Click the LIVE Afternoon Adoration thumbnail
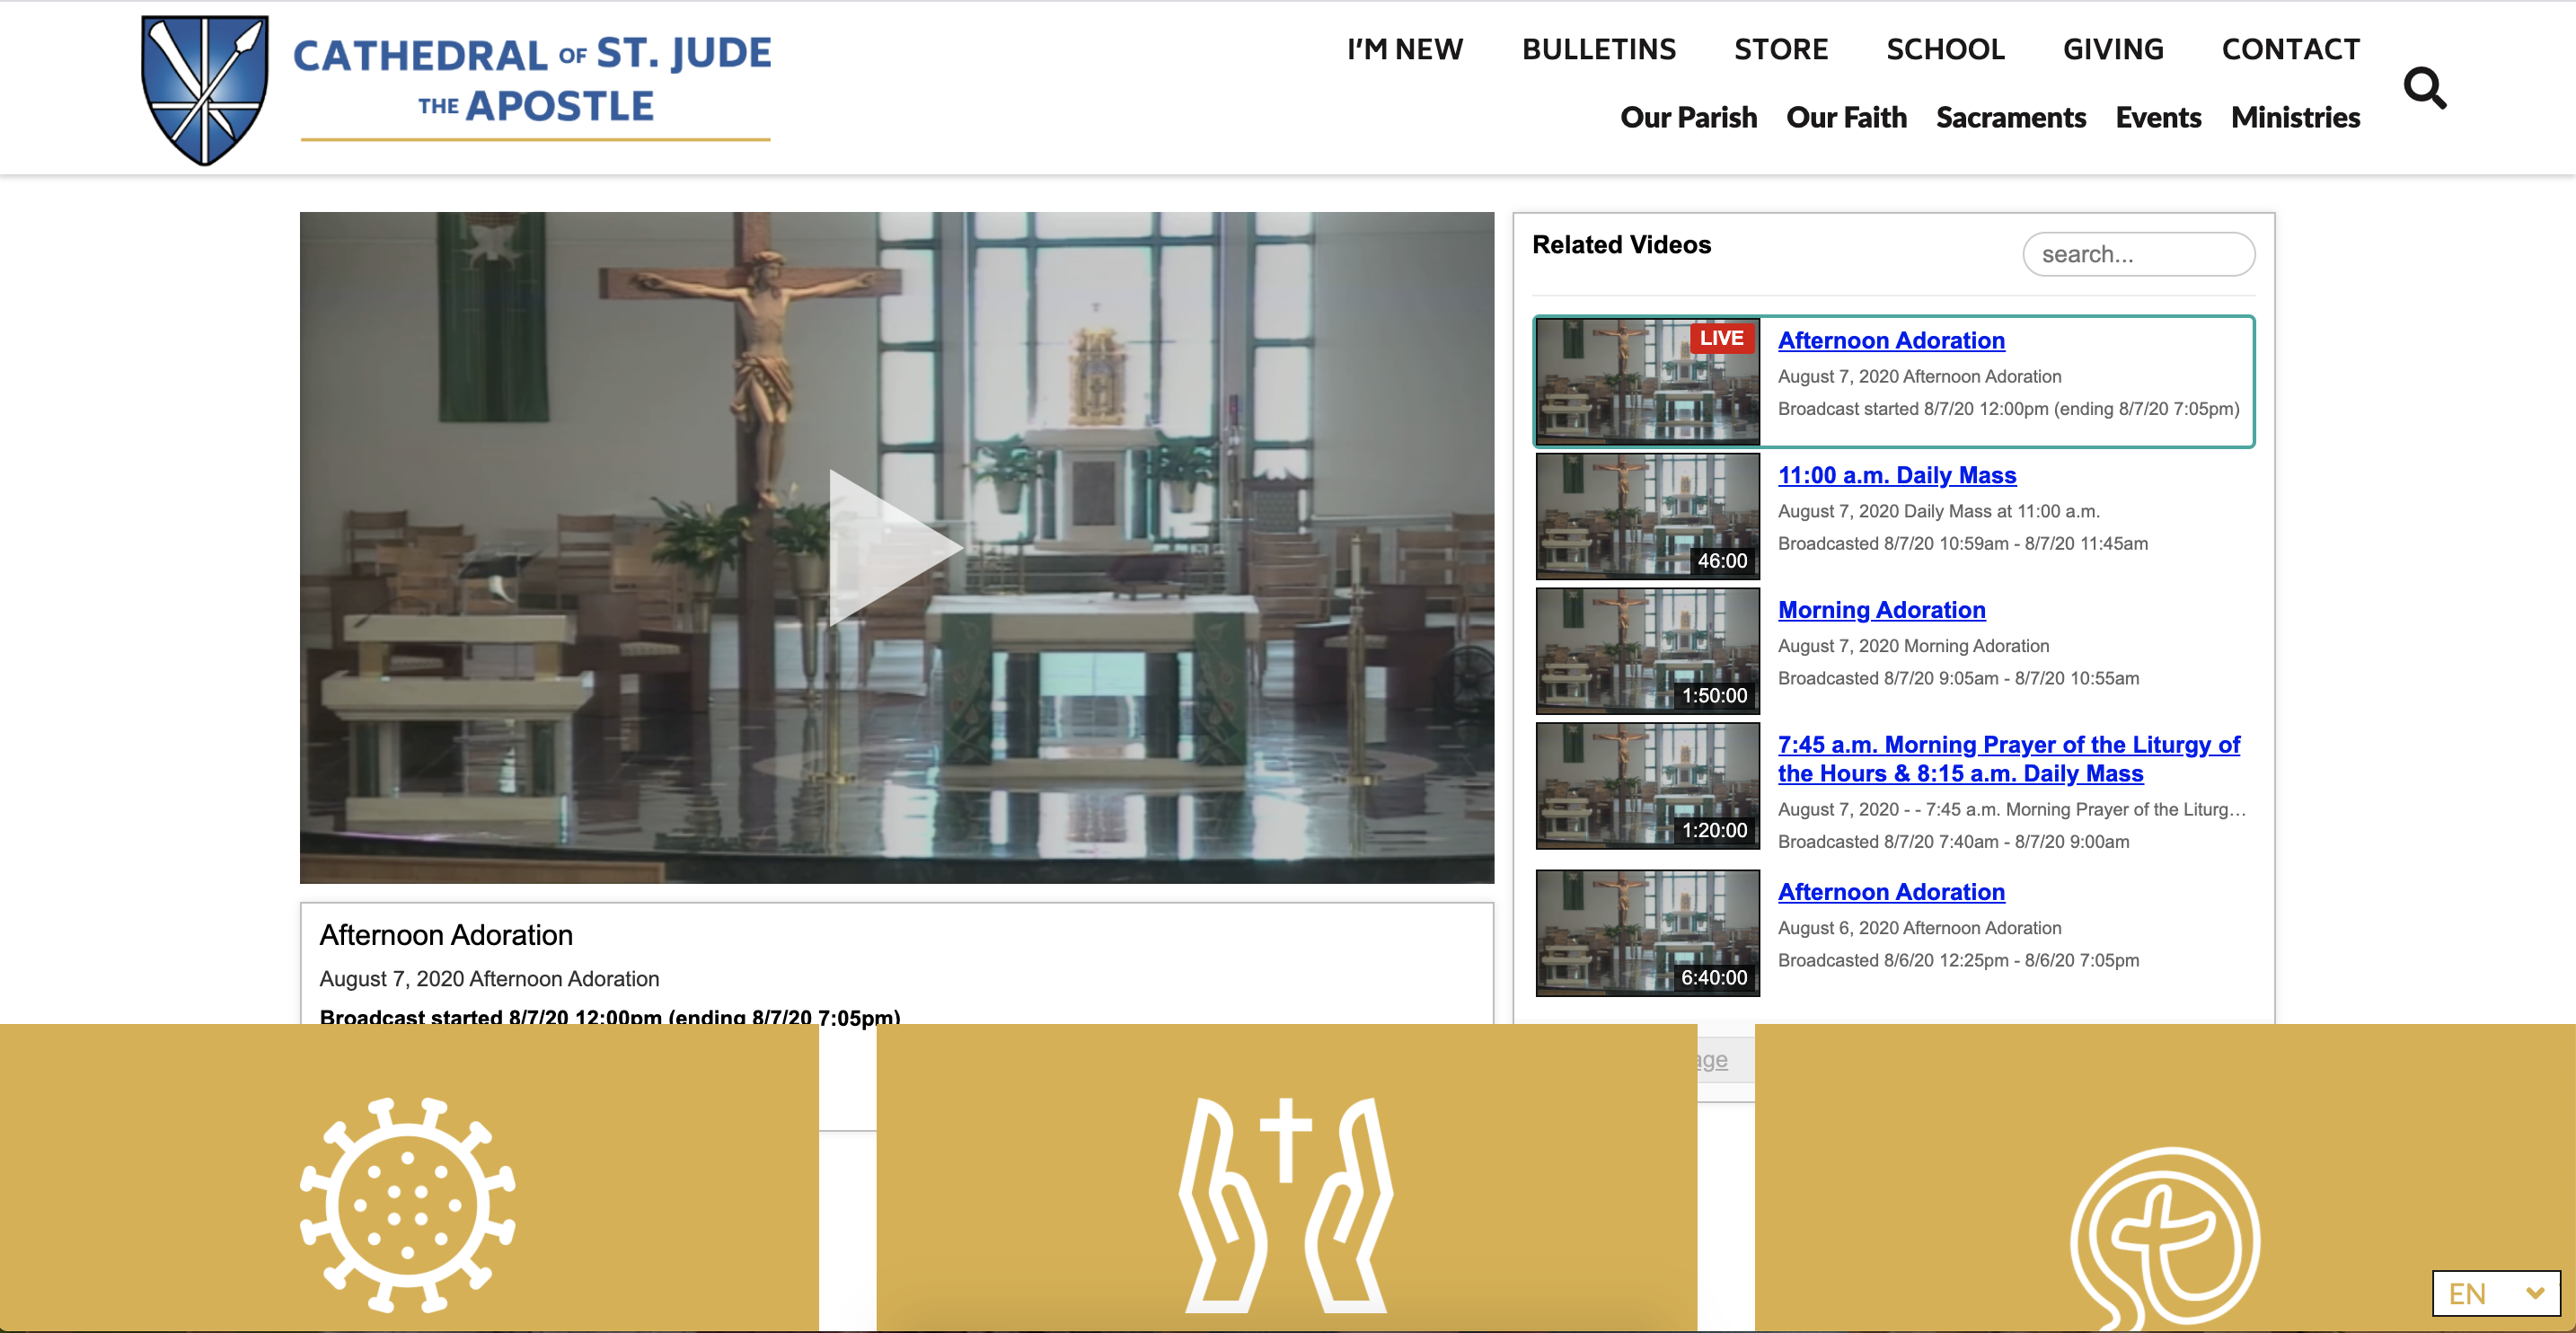 pos(1647,381)
